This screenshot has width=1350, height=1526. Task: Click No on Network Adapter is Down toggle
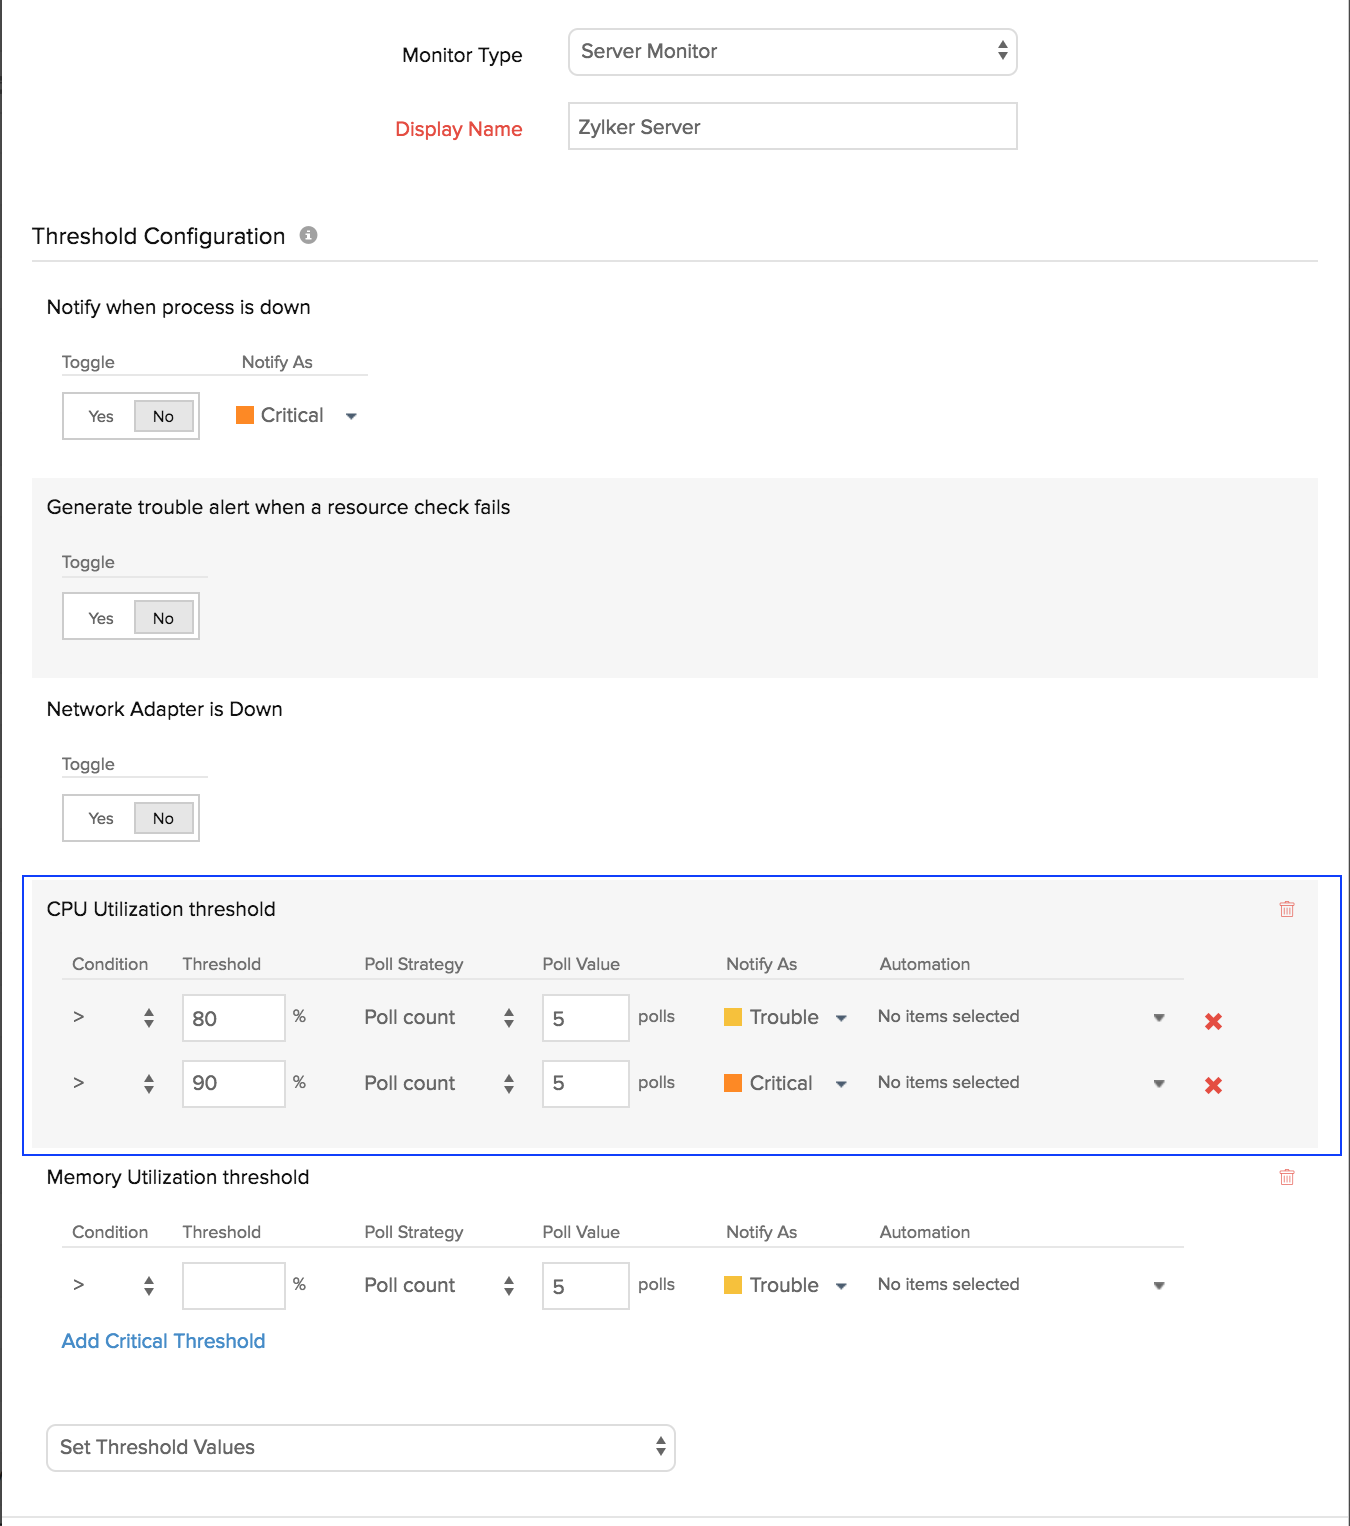(163, 818)
